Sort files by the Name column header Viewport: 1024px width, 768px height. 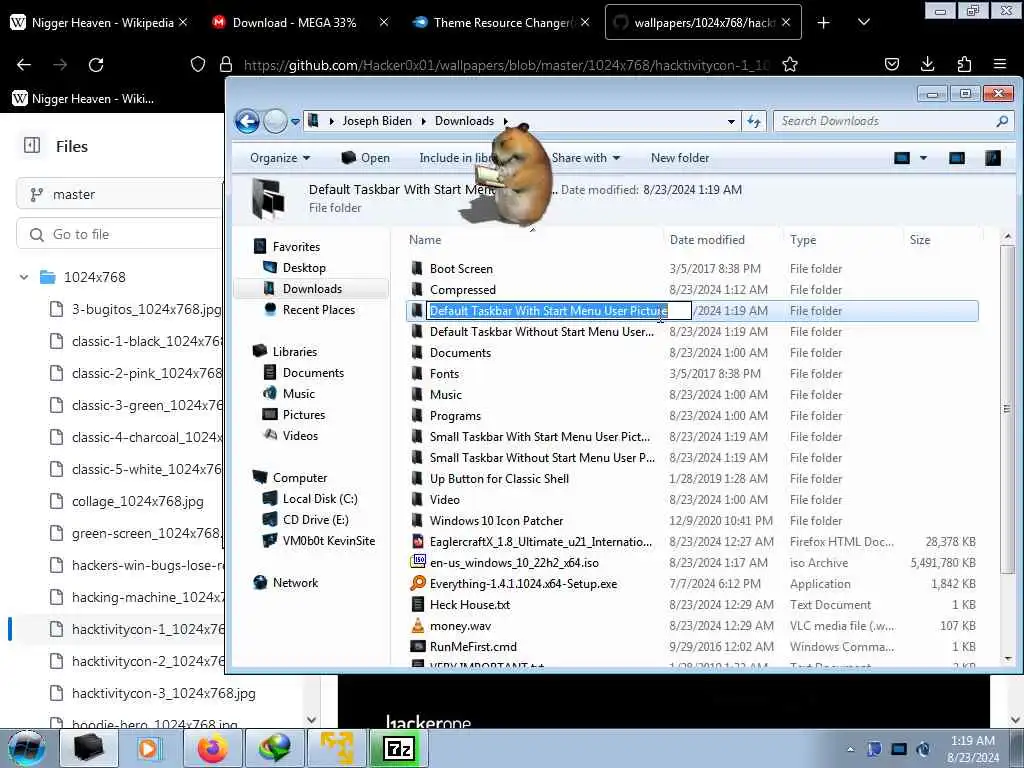click(425, 240)
